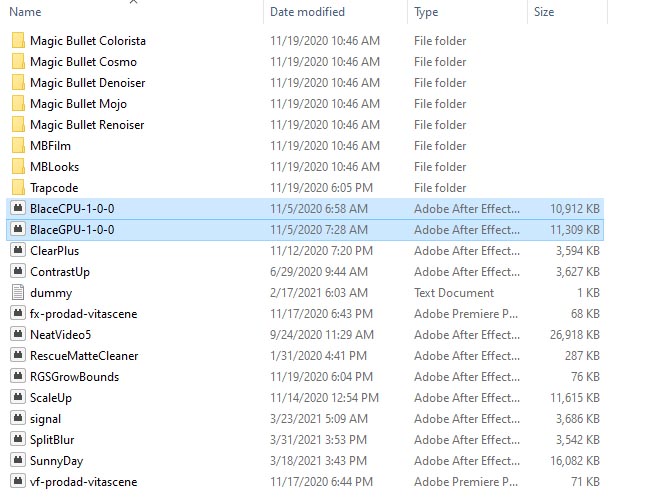Click the Text Document type entry
Image resolution: width=650 pixels, height=502 pixels.
454,293
